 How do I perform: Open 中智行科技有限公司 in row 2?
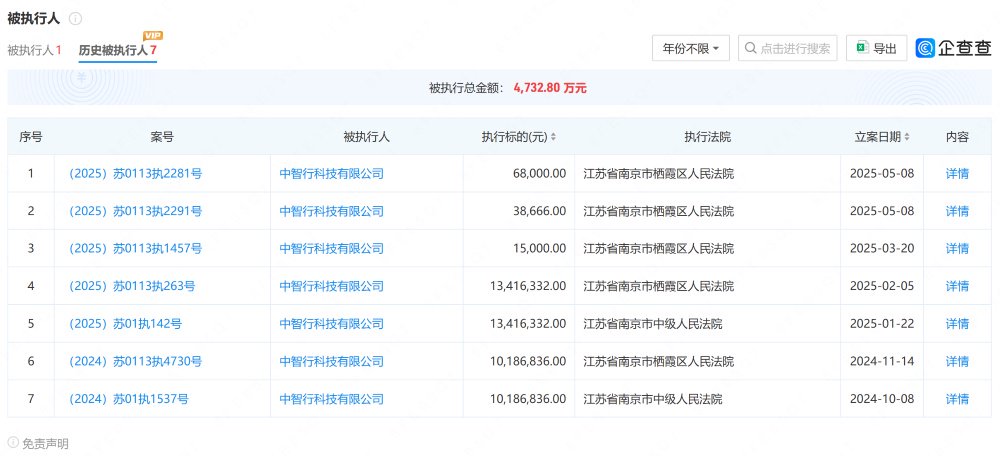pos(332,211)
